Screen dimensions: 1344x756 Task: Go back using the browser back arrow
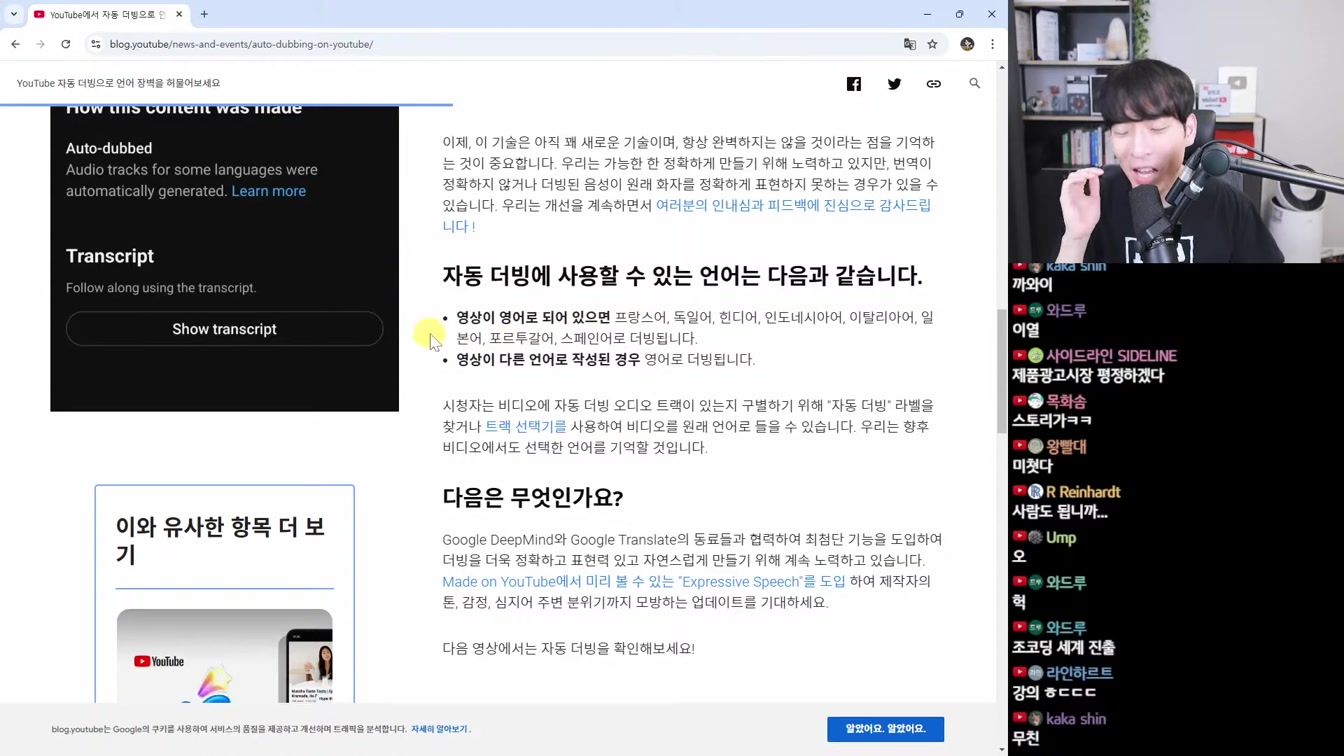tap(15, 44)
